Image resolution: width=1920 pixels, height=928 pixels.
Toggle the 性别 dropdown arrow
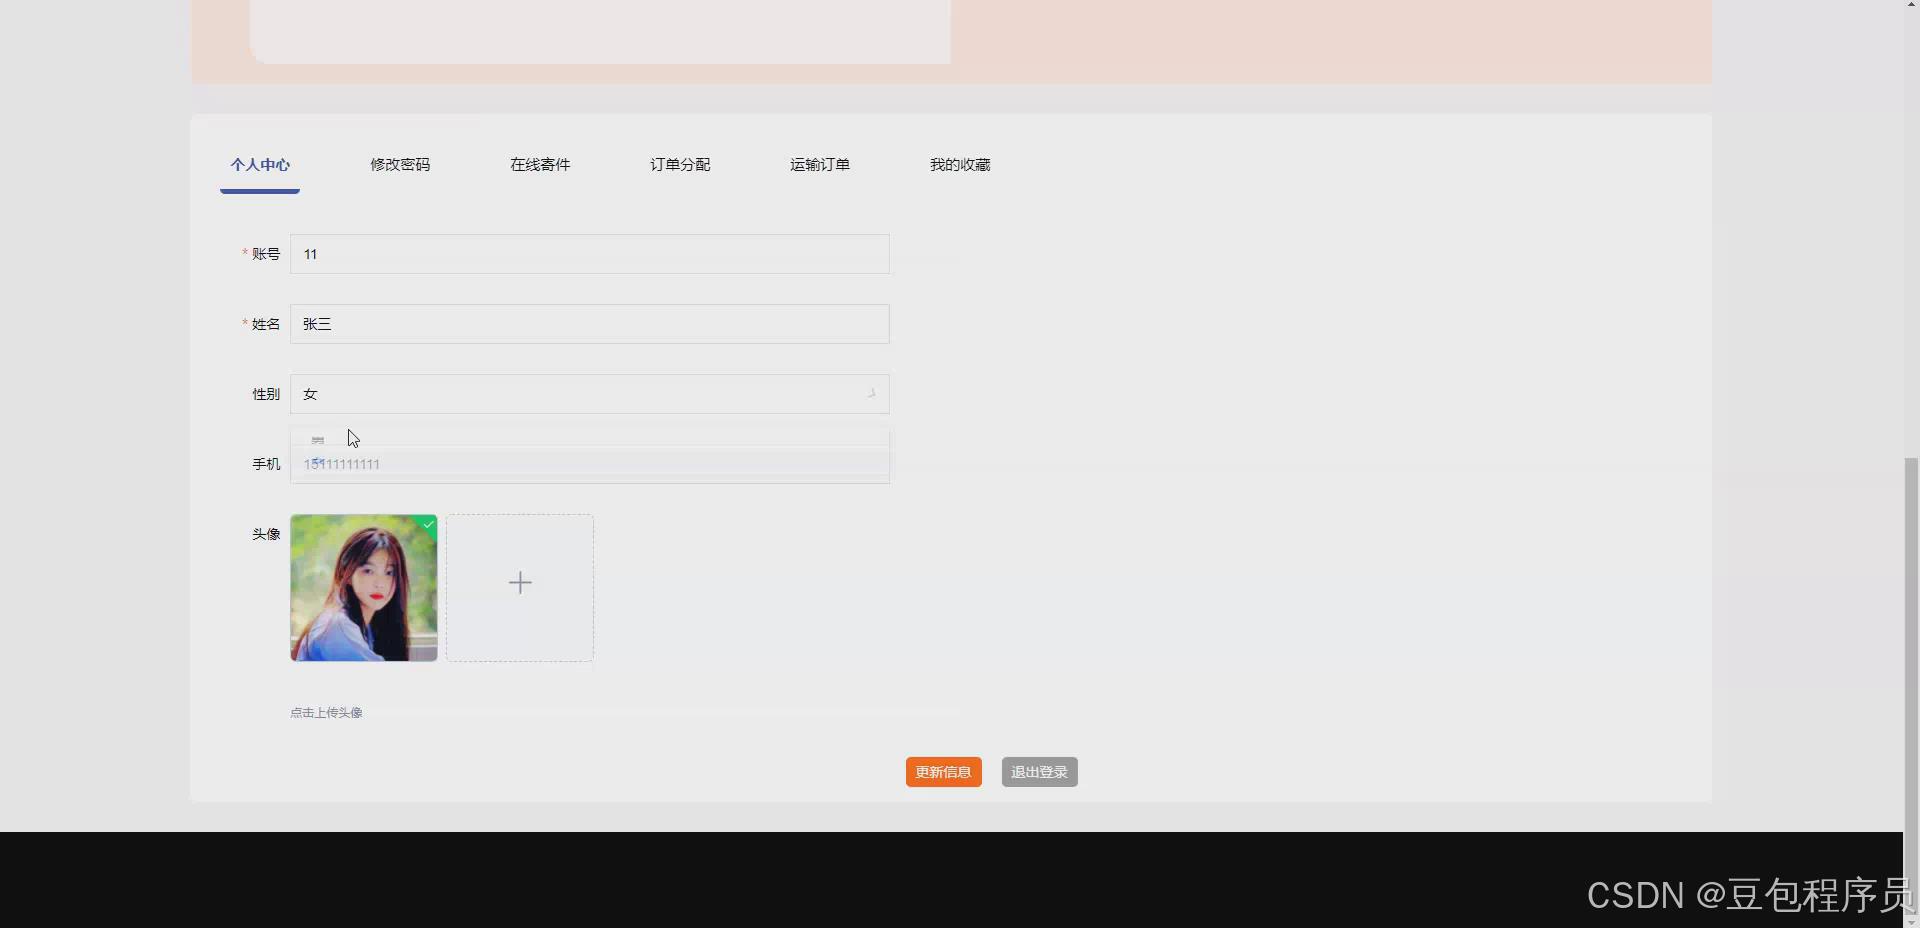[x=871, y=394]
